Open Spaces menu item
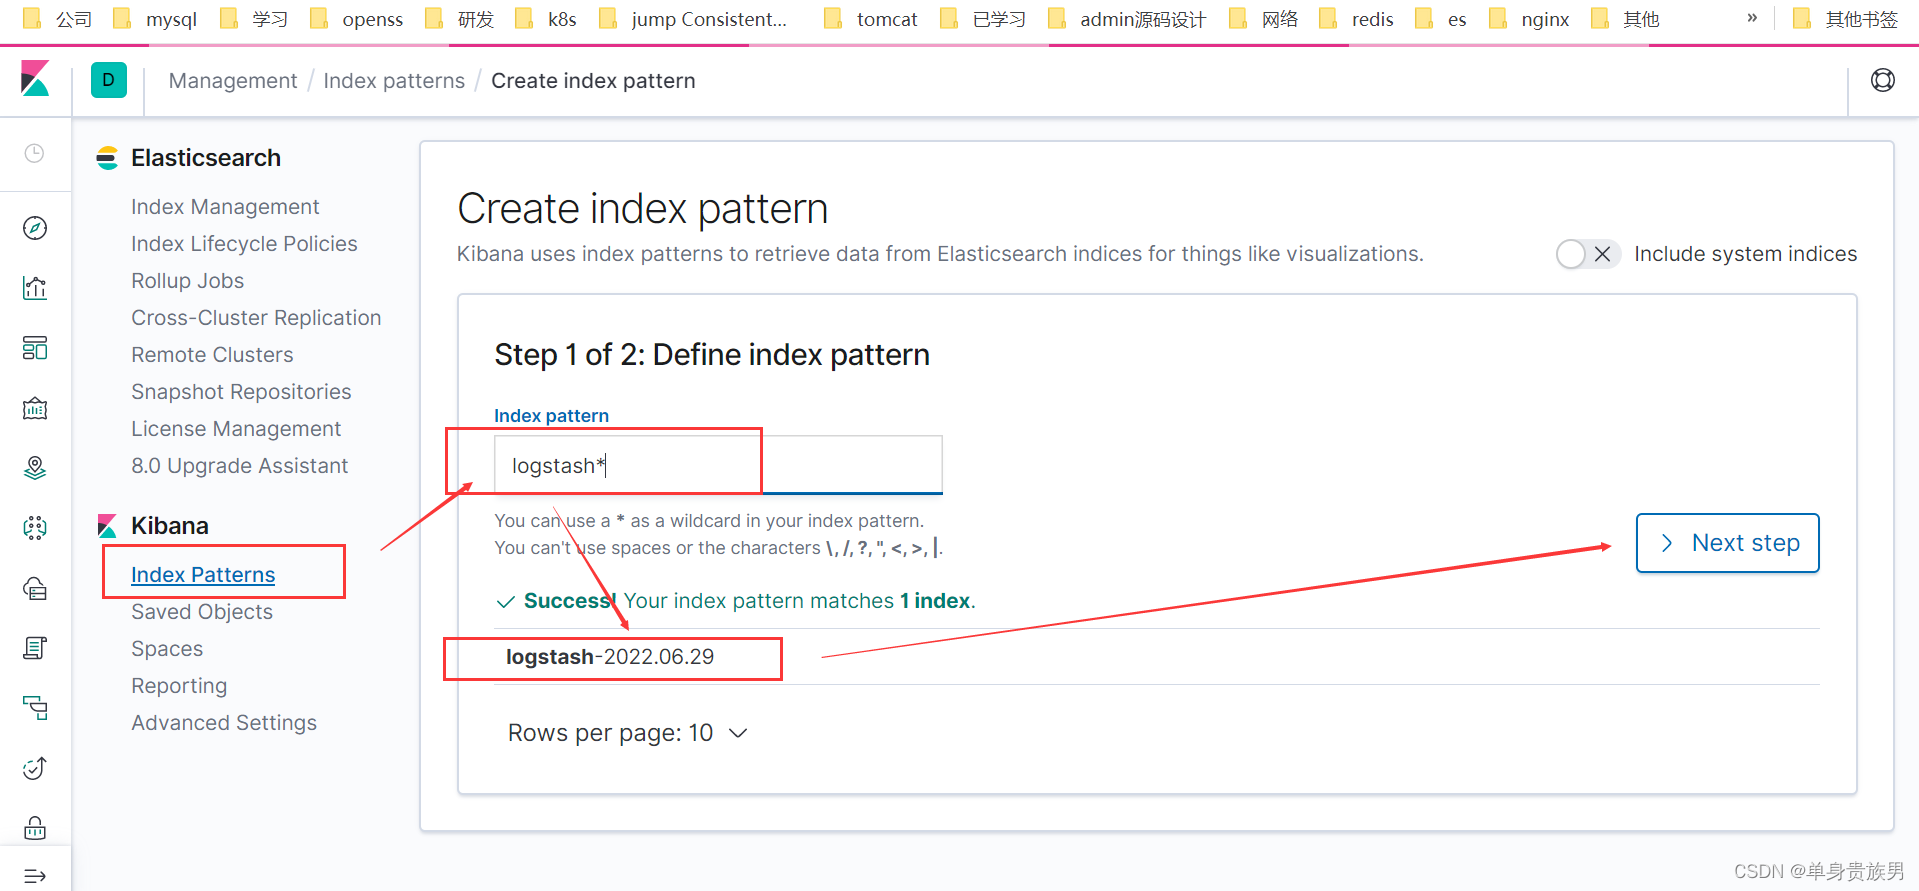Image resolution: width=1919 pixels, height=891 pixels. pyautogui.click(x=167, y=649)
